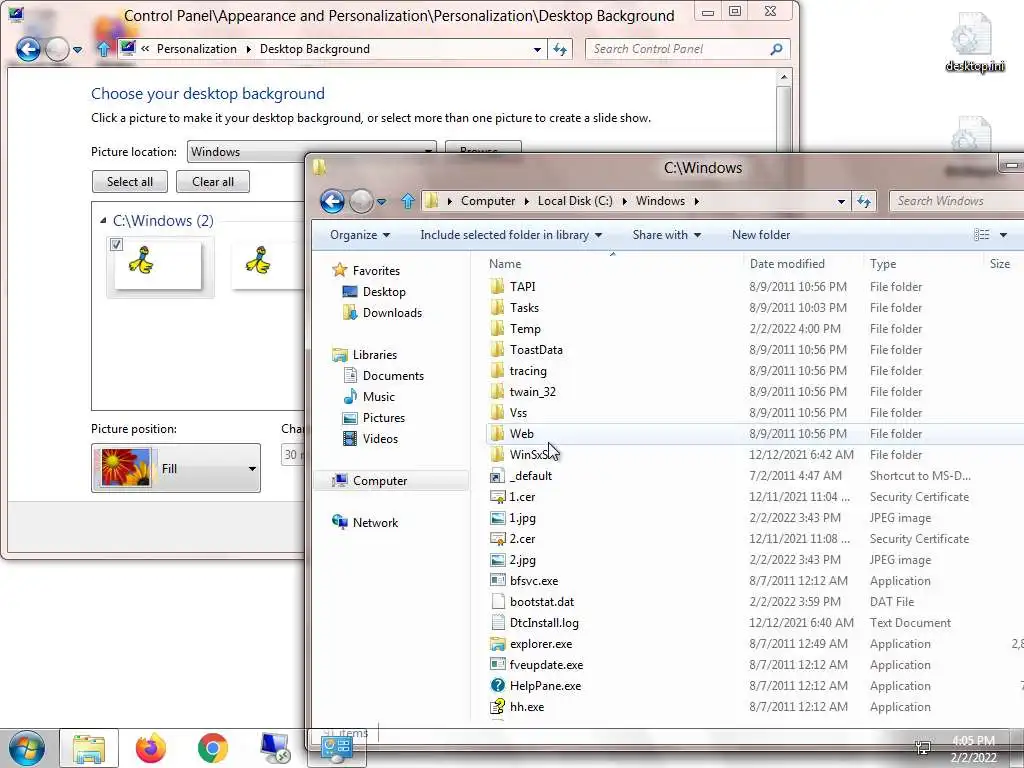This screenshot has width=1024, height=768.
Task: Select the bfsvc.exe application icon
Action: 498,581
